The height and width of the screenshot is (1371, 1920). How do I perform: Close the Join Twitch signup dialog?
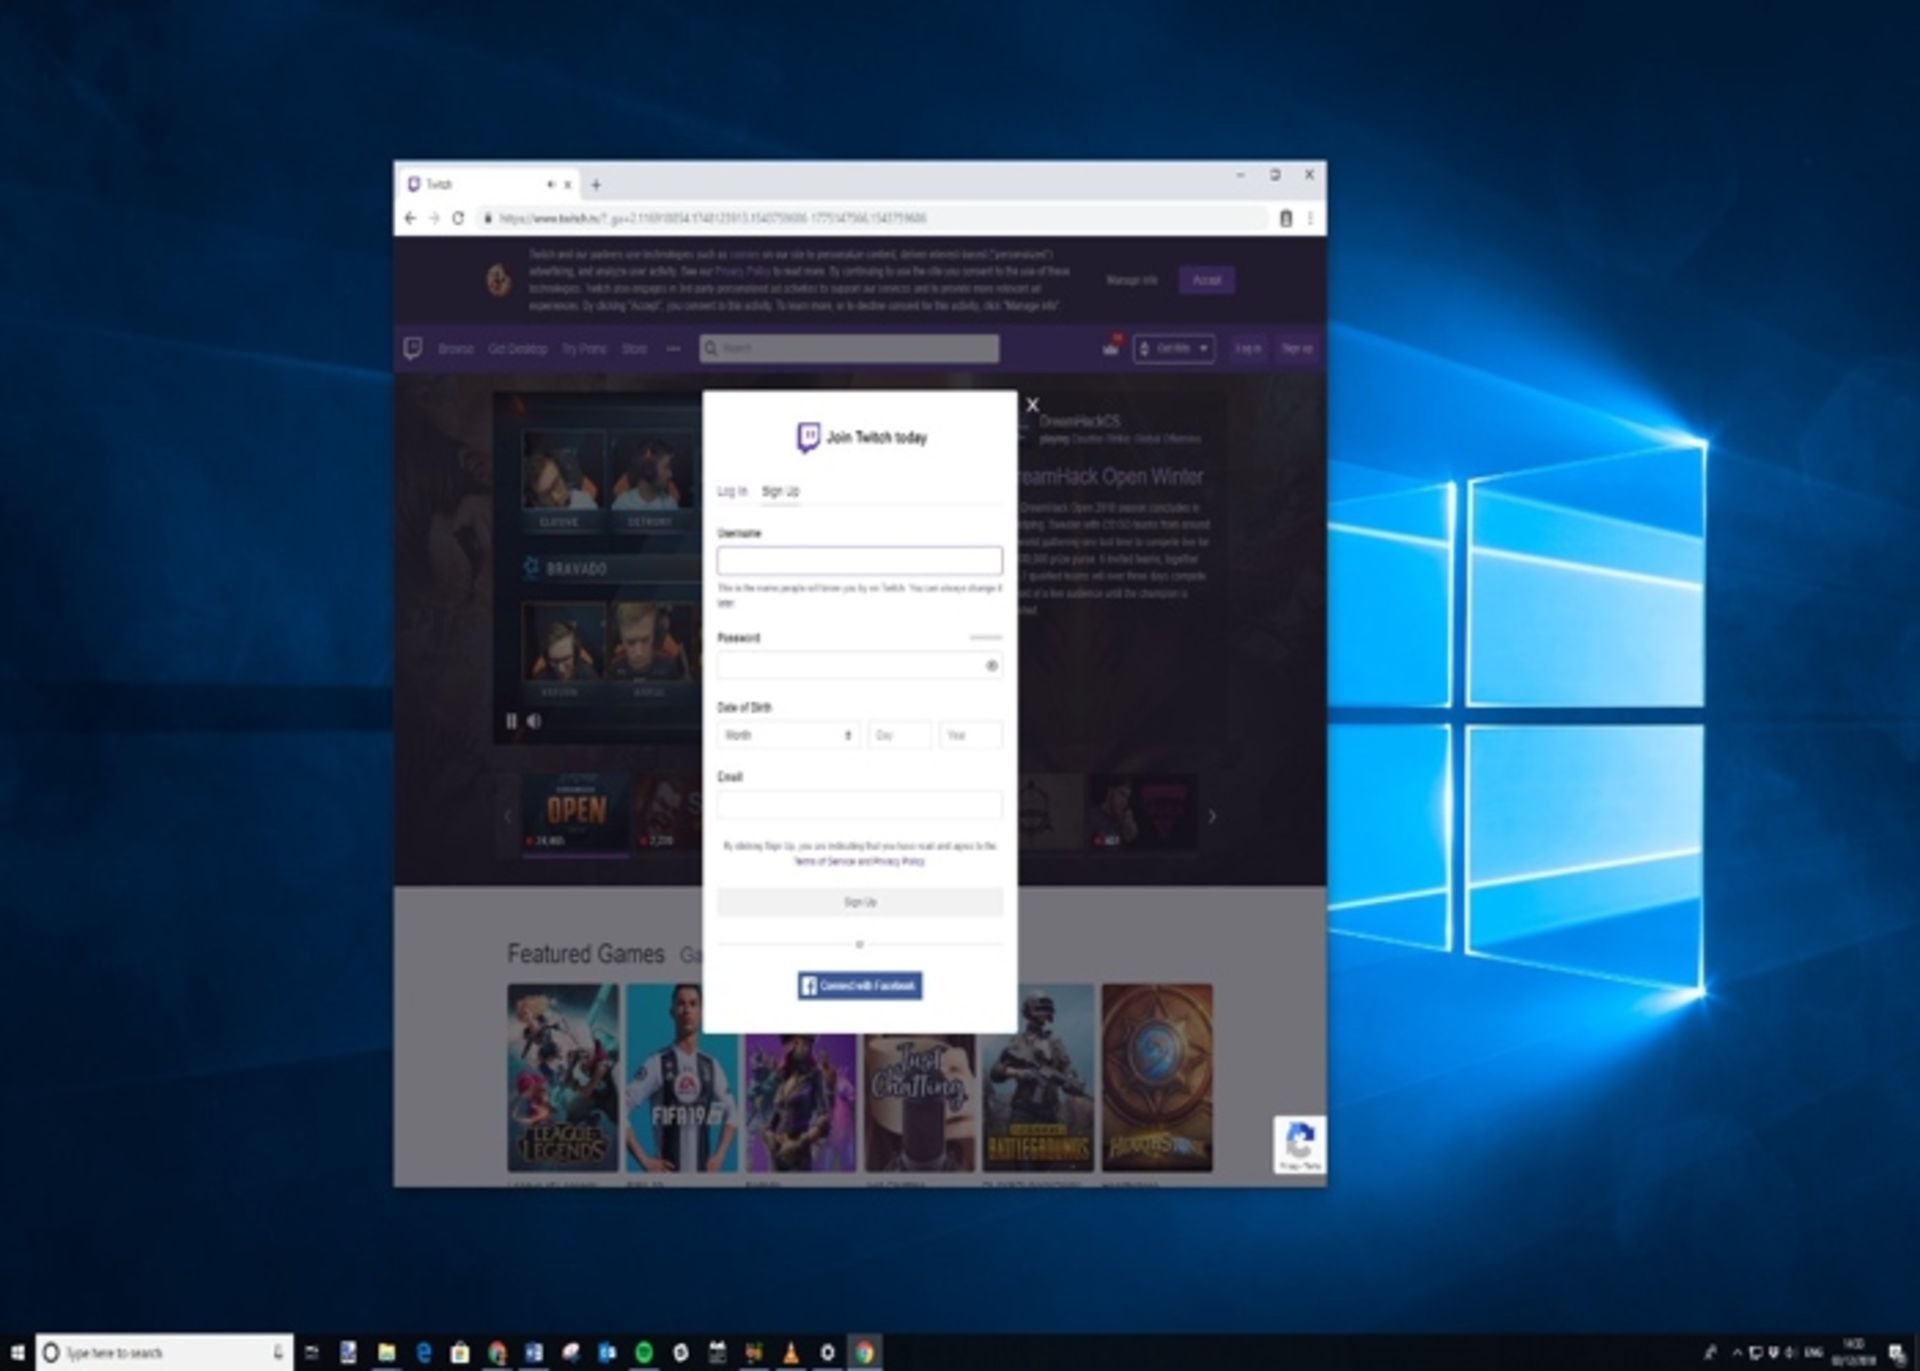pos(1032,405)
